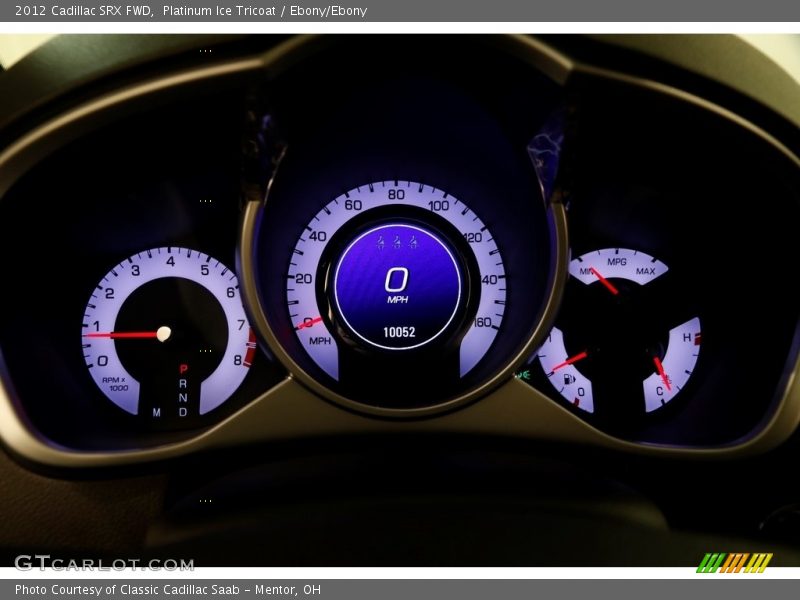This screenshot has width=800, height=600.
Task: Click the 'MPG' gauge label
Action: pos(616,262)
